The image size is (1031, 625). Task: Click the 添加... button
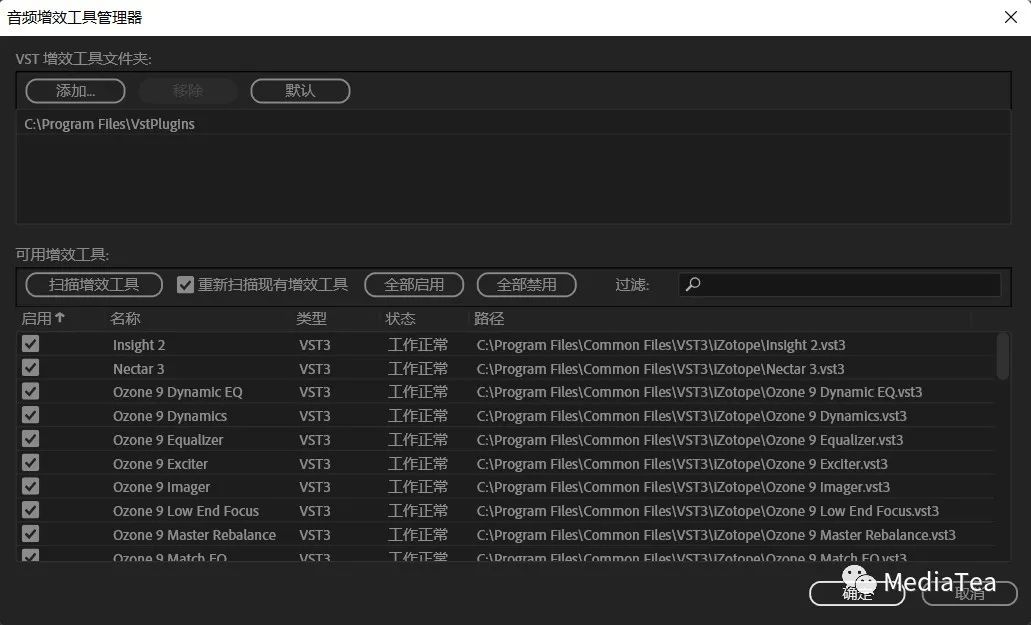(x=76, y=91)
